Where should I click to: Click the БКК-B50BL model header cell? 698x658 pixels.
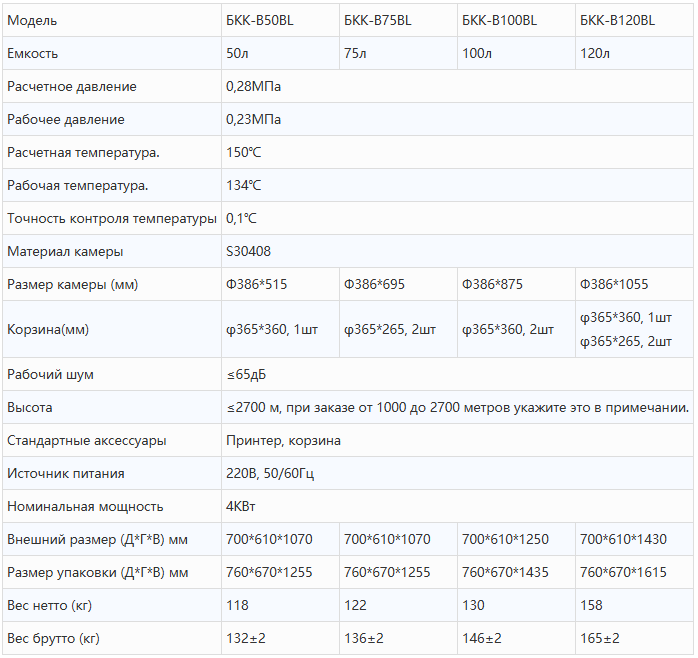pyautogui.click(x=260, y=20)
